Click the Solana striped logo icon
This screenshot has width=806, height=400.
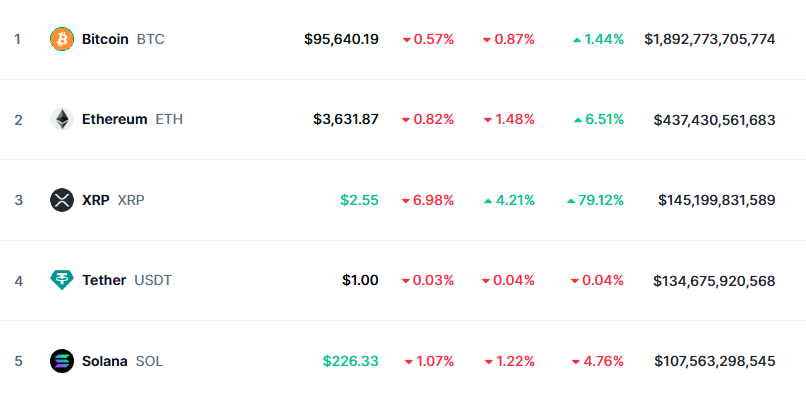(62, 360)
